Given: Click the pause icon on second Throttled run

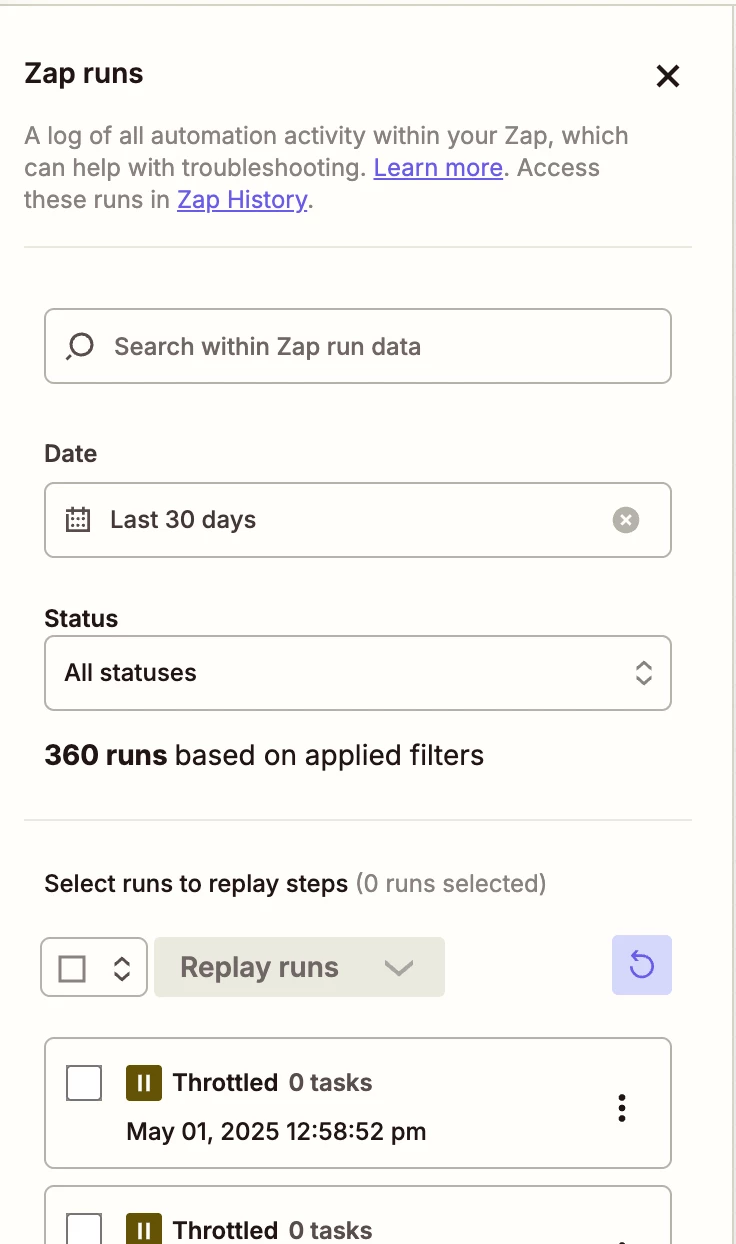Looking at the screenshot, I should 144,1229.
